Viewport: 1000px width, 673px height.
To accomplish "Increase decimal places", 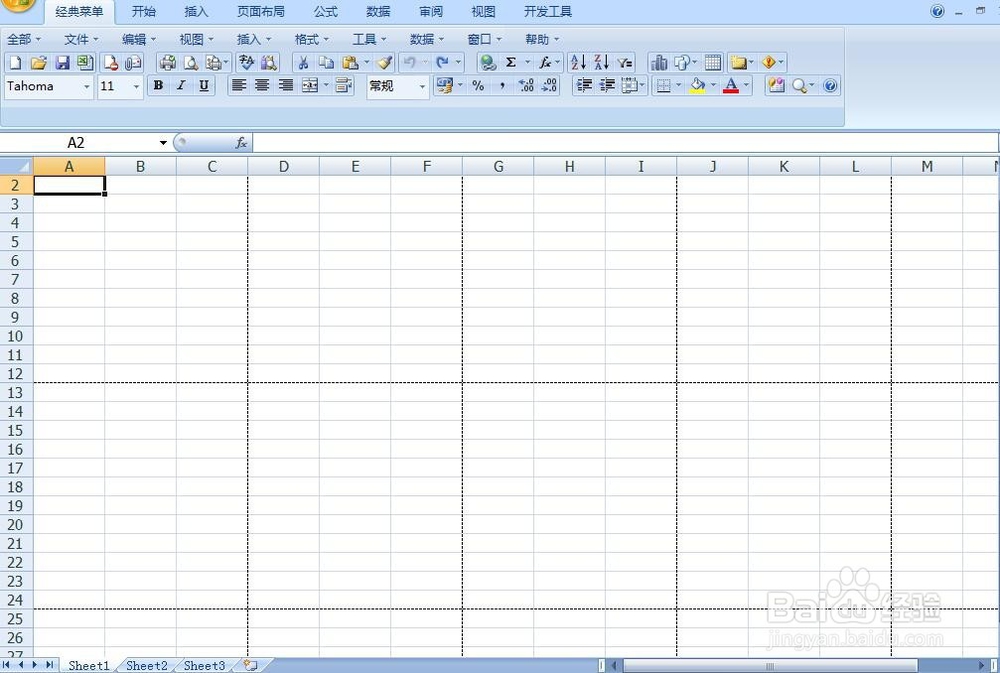I will pos(526,85).
